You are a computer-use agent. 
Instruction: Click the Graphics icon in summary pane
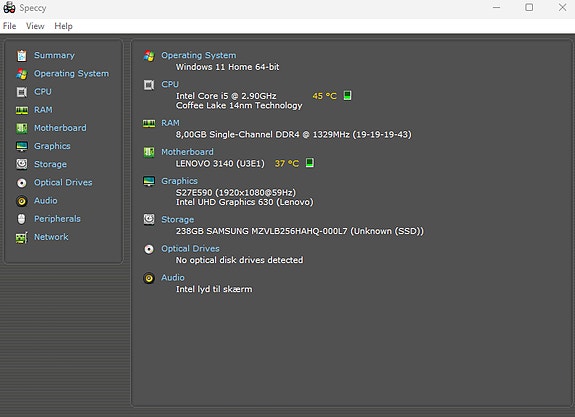click(149, 181)
